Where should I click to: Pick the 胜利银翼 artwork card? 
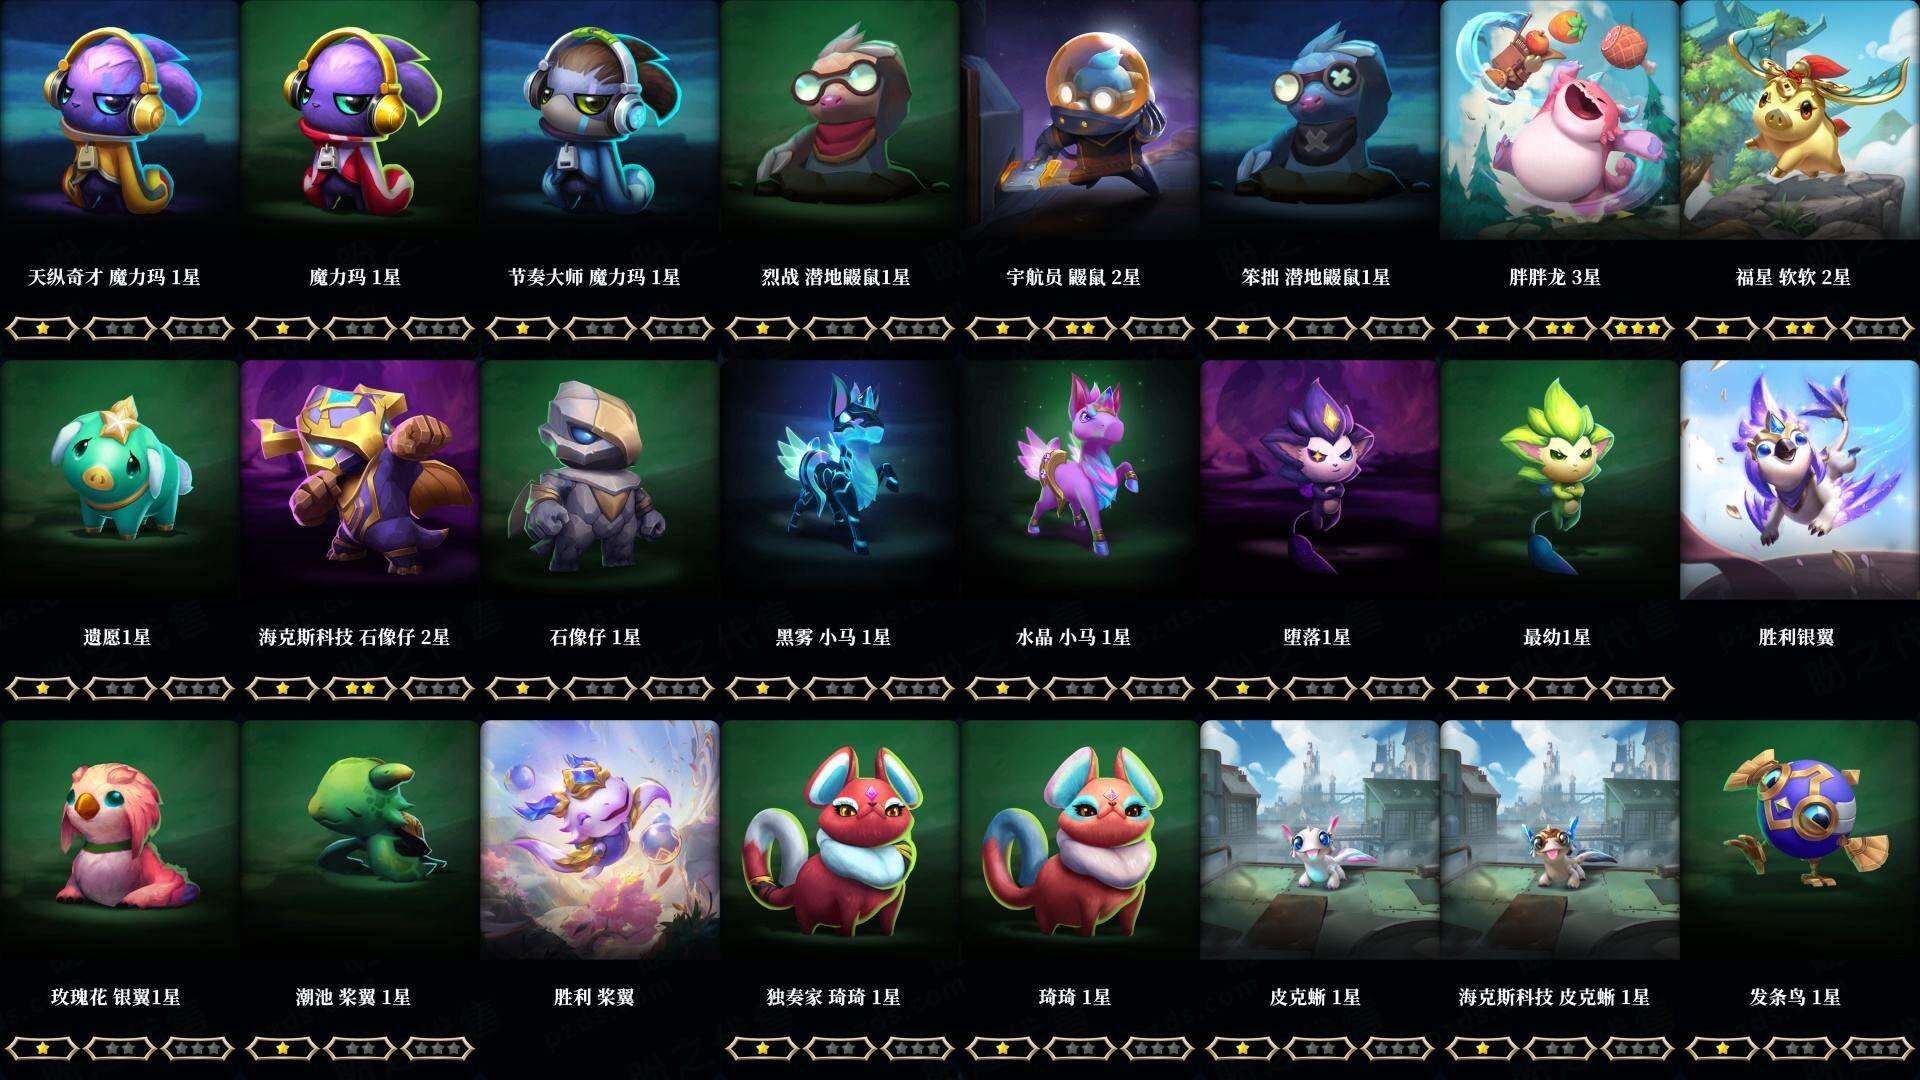(x=1799, y=480)
